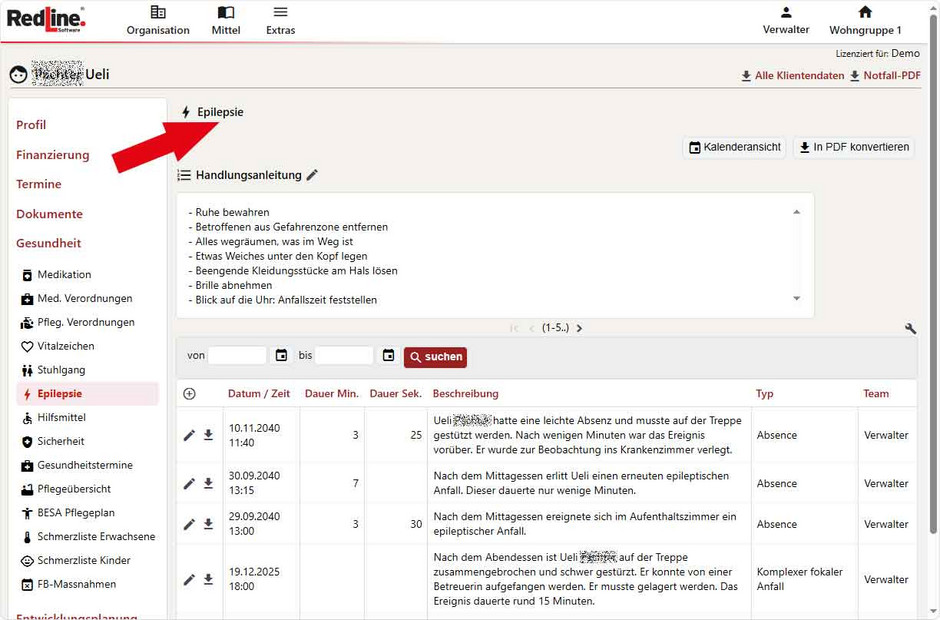Edit the 10.11.2040 epilepsy entry
This screenshot has height=620, width=940.
pos(189,435)
